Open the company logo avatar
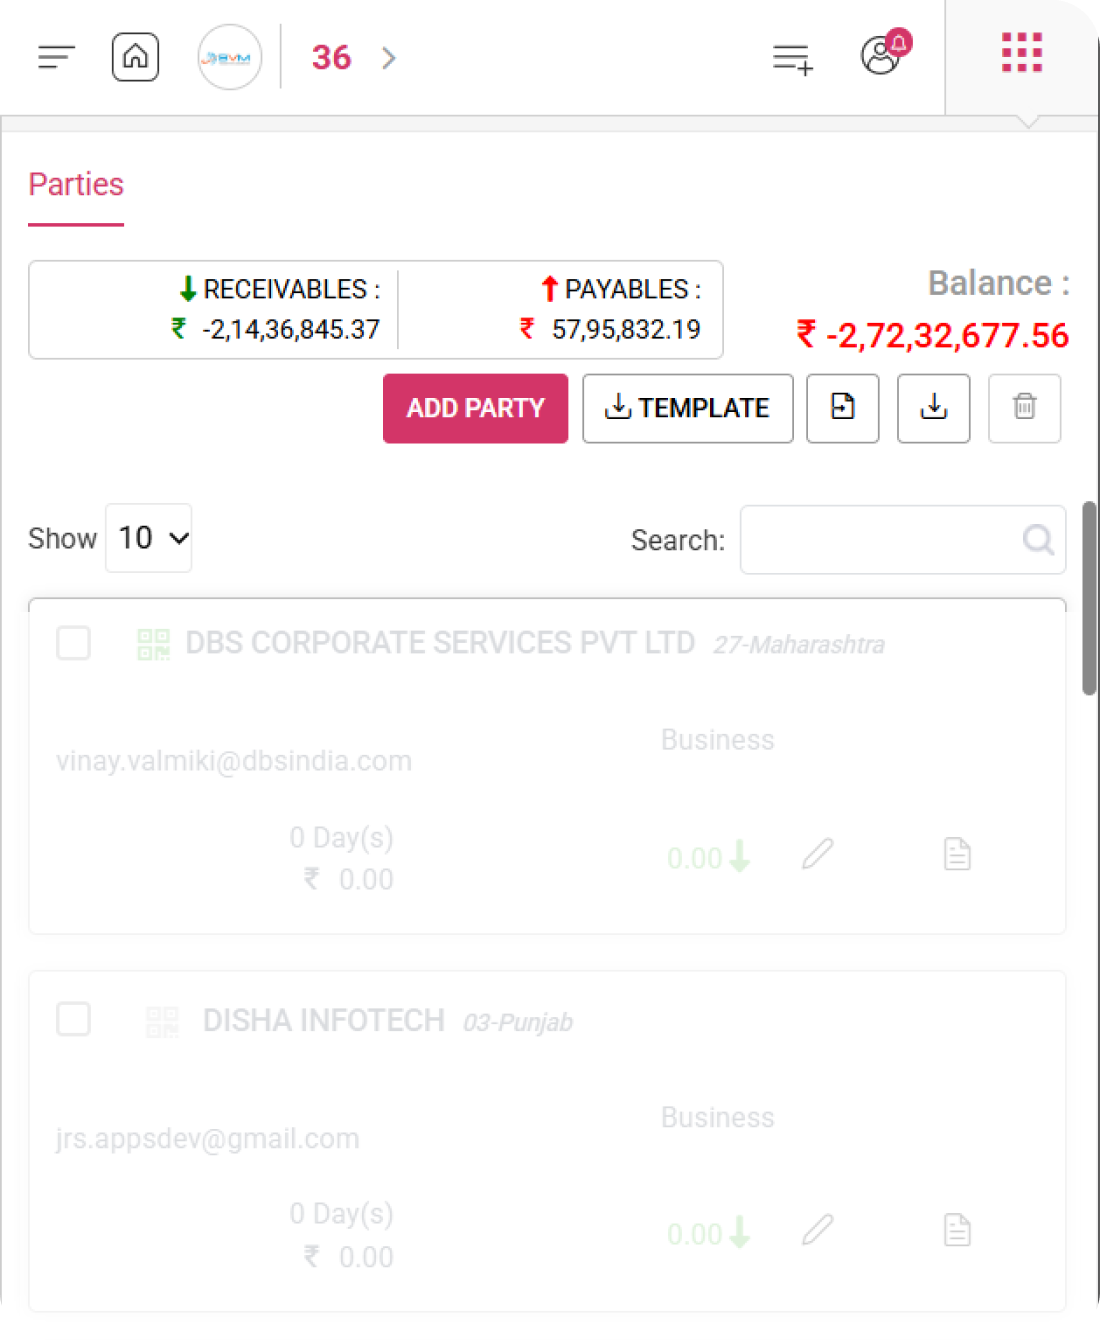Viewport: 1100px width, 1341px height. (230, 58)
